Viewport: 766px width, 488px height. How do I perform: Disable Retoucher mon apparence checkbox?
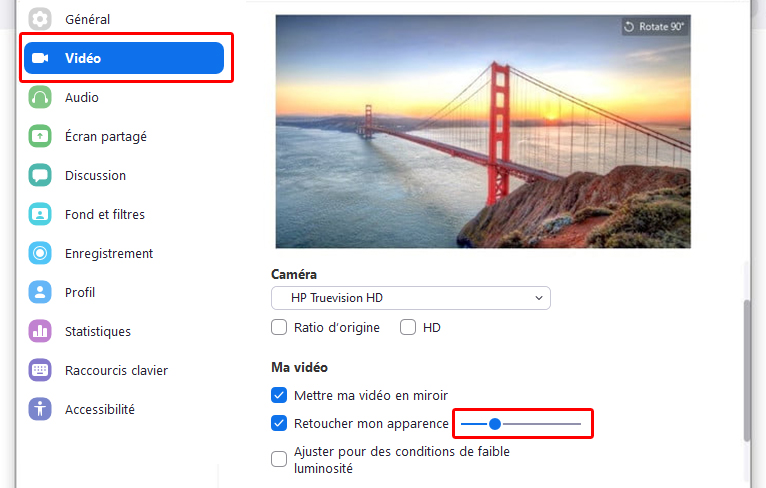(279, 423)
